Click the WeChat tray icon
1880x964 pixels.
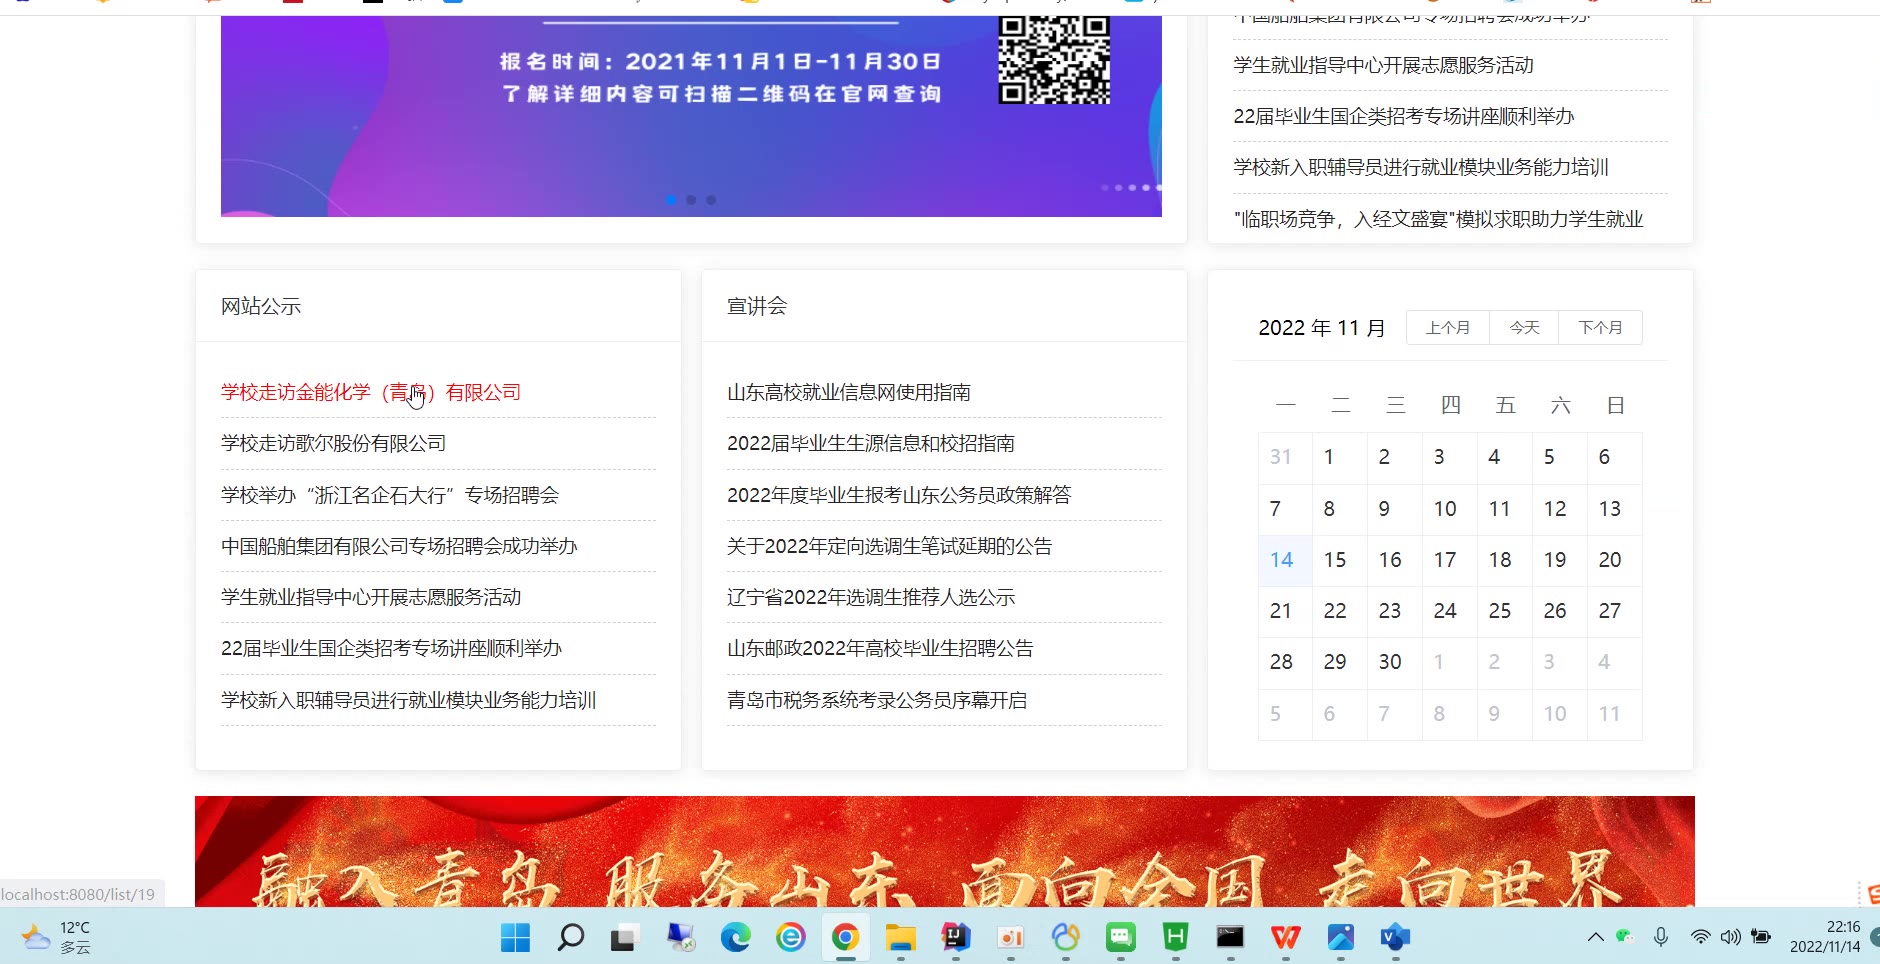tap(1624, 937)
